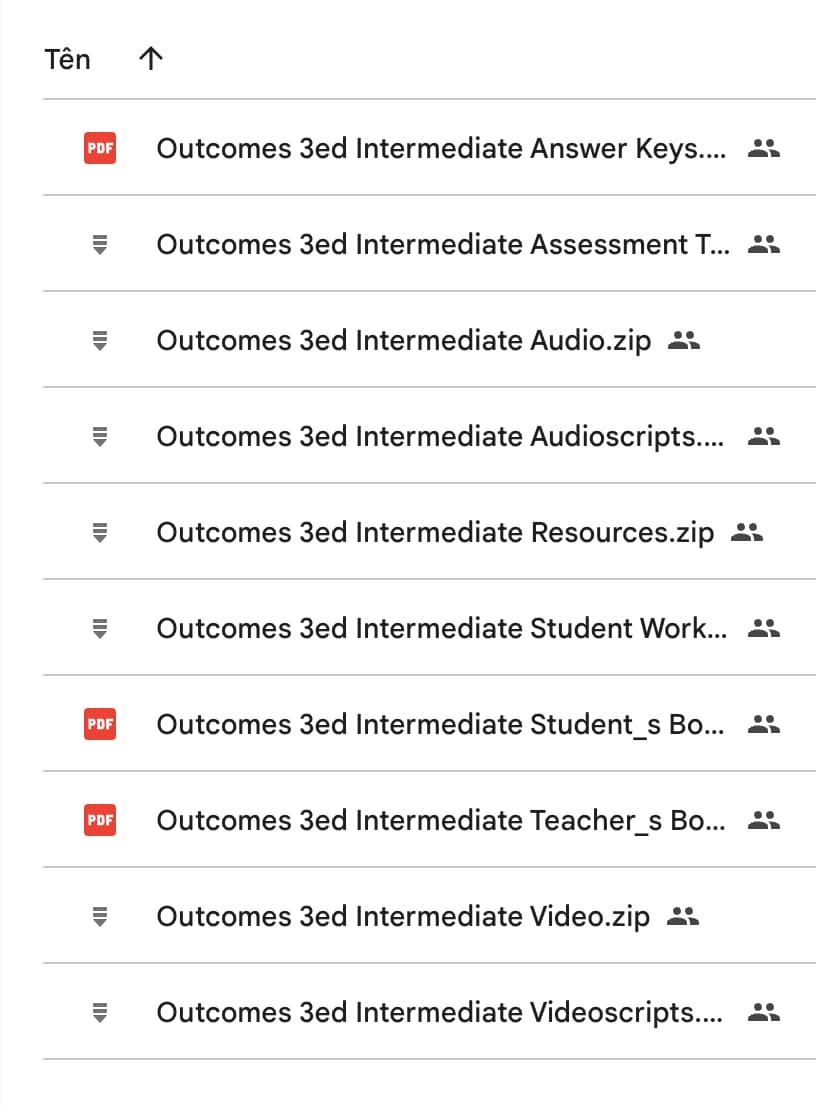
Task: Click shared people icon on Videoscripts row
Action: (764, 1013)
